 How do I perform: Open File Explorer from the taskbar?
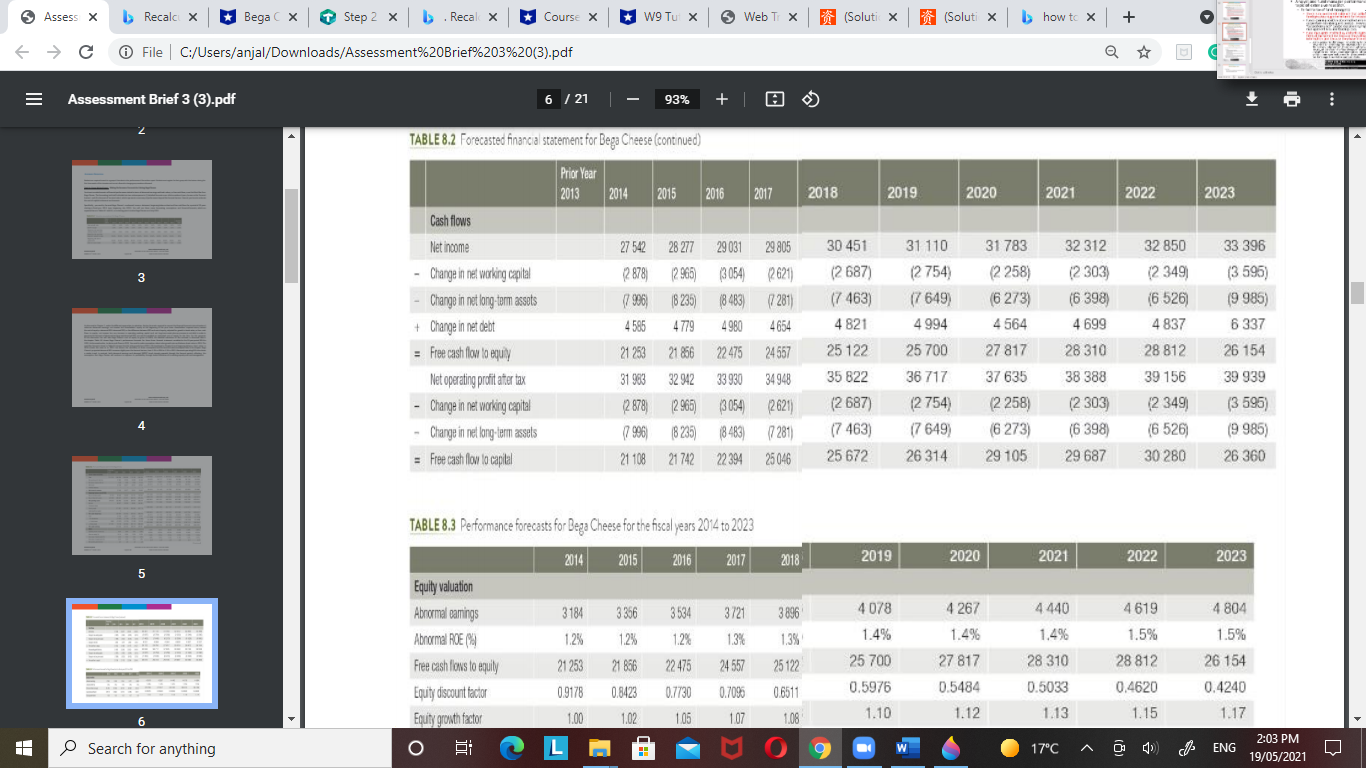click(598, 748)
